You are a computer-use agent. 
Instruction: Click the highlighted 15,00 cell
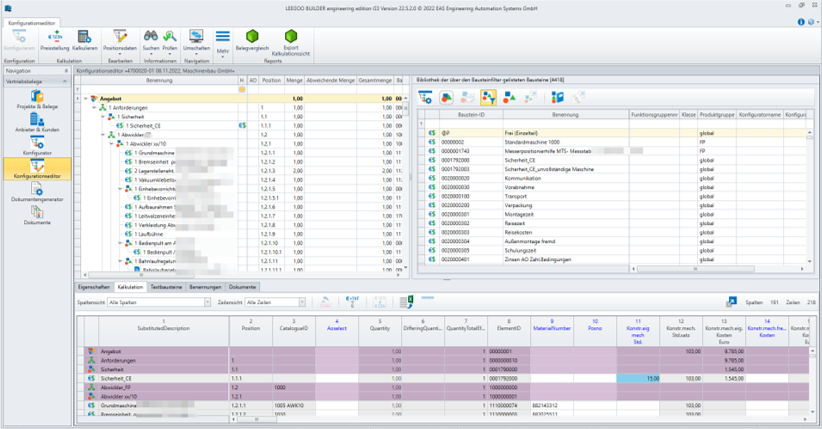(637, 379)
